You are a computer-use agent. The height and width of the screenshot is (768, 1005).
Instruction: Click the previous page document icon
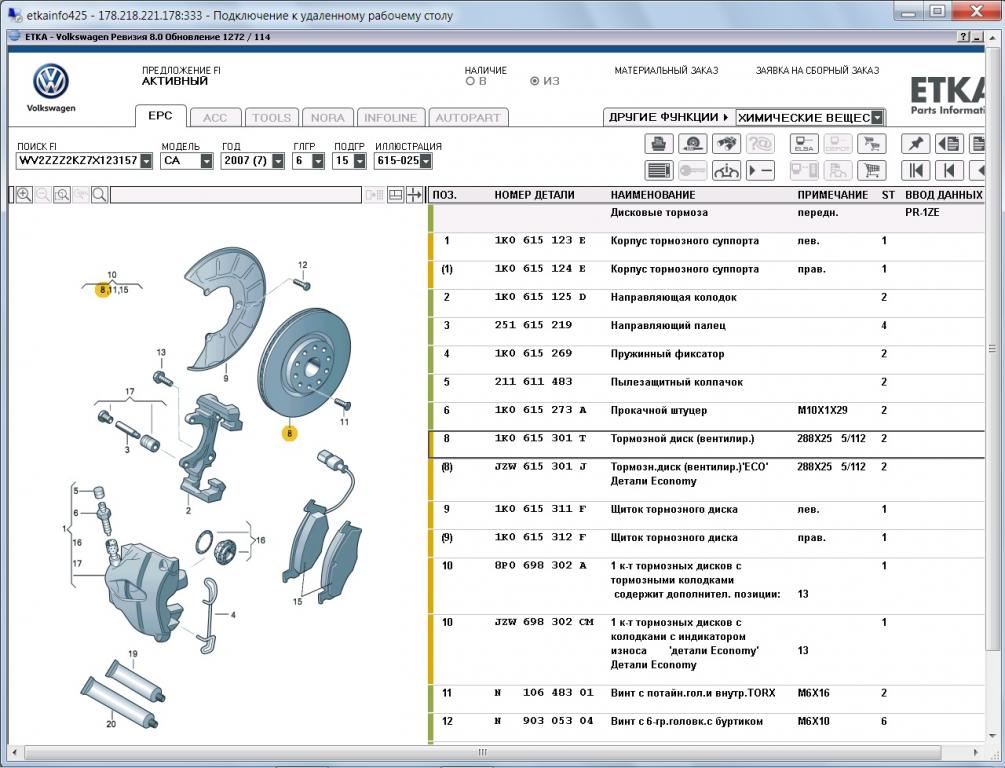click(949, 144)
